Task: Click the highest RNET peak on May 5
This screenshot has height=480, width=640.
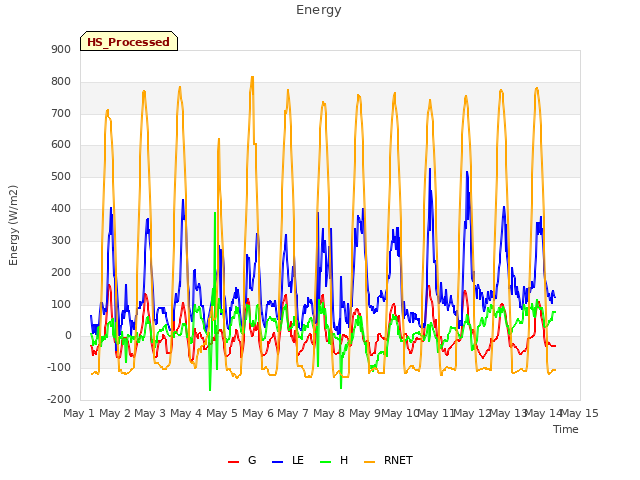Action: [x=252, y=77]
